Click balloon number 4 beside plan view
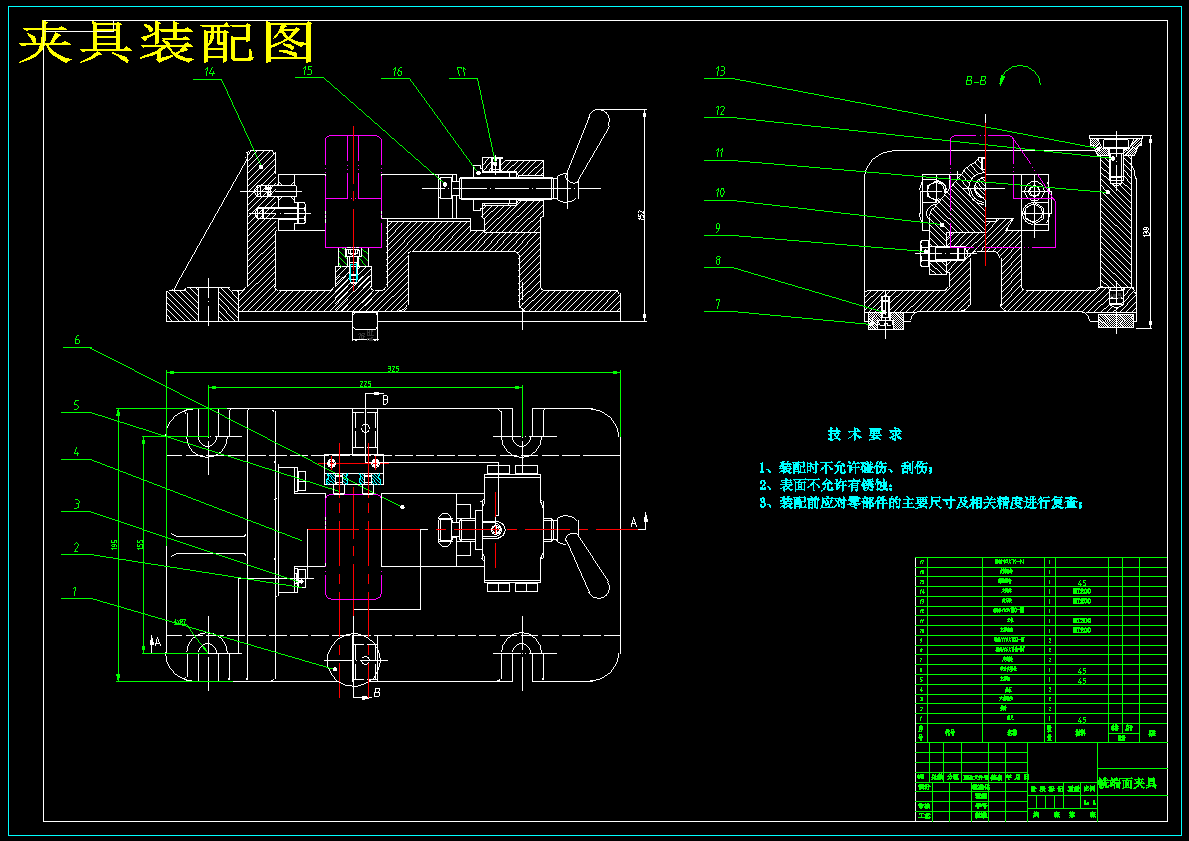Viewport: 1189px width, 841px height. (77, 452)
